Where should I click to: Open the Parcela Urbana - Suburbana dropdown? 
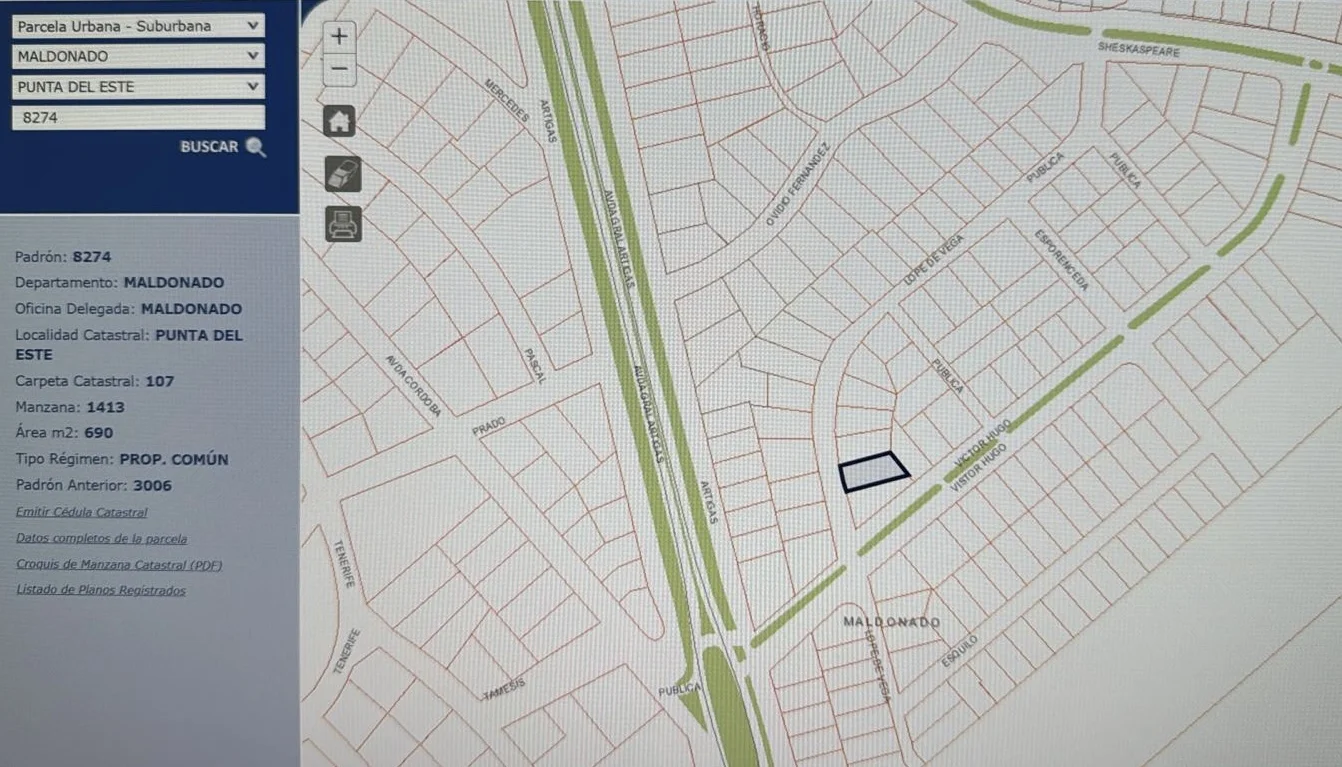click(138, 26)
